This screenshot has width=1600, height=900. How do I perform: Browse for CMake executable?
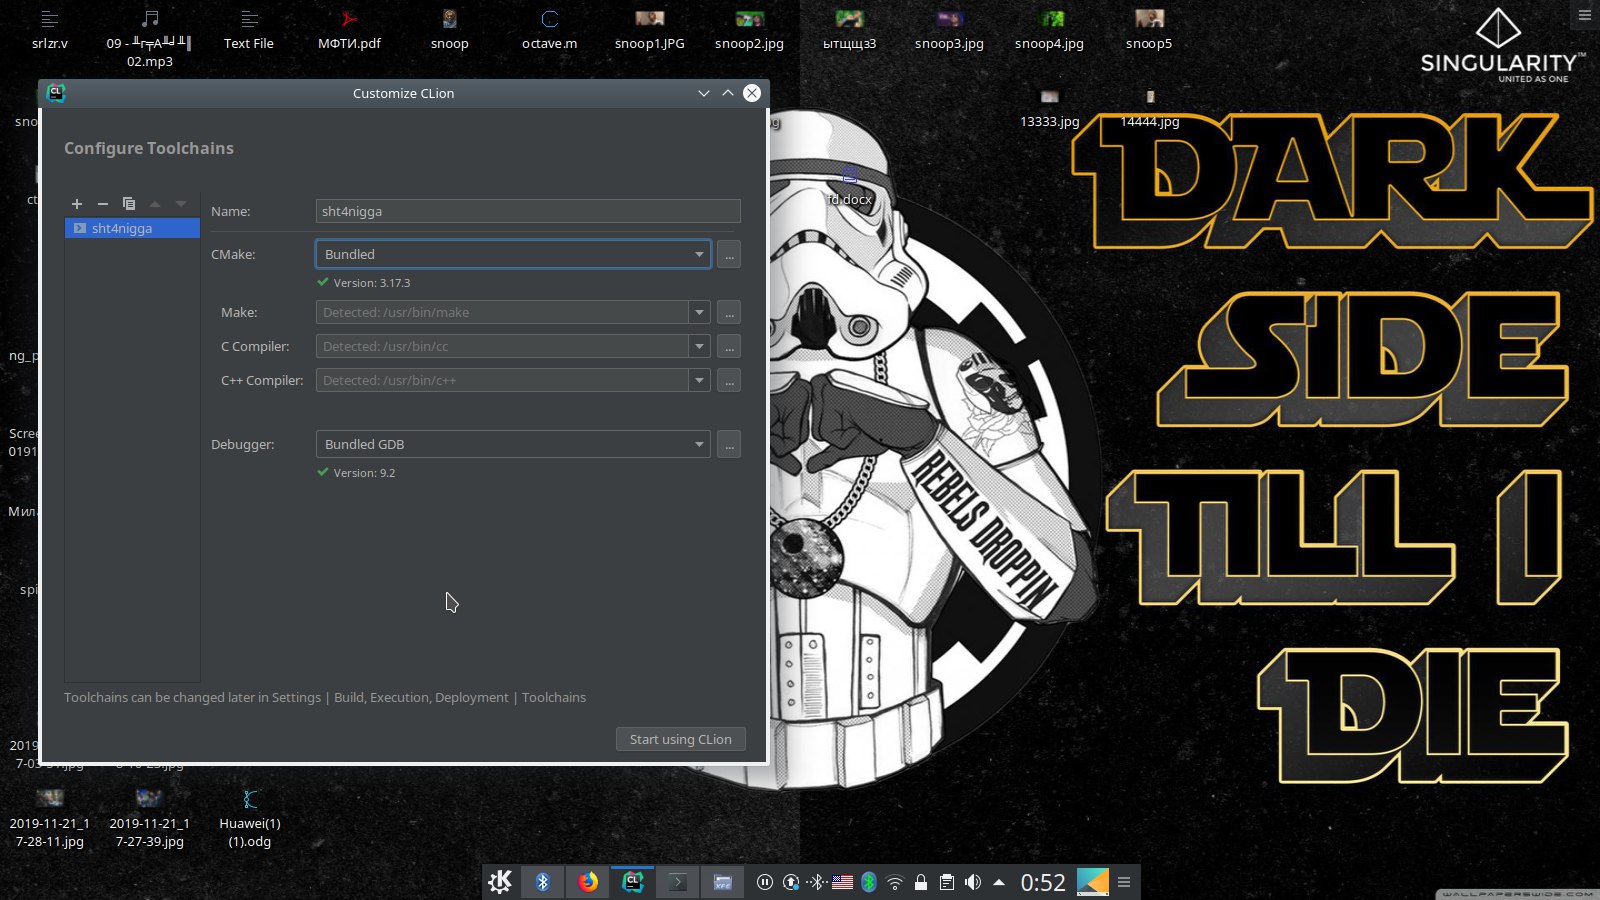pyautogui.click(x=729, y=255)
